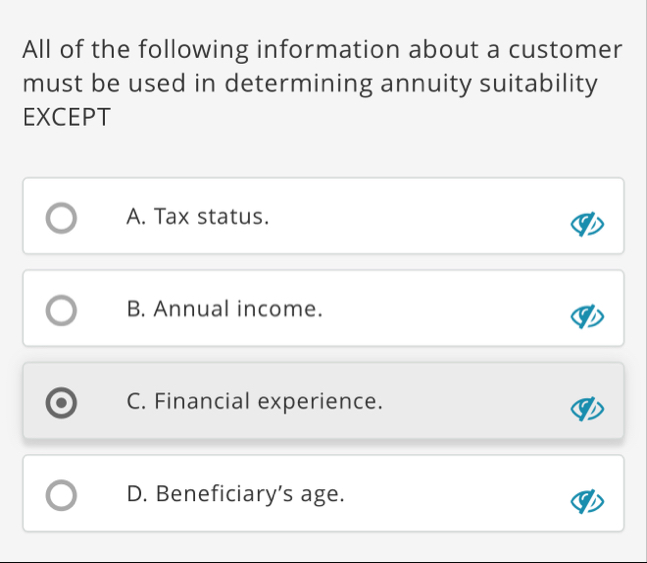Click the 'D. Beneficiary's age.' answer text
Screen dimensions: 647x563
(237, 493)
